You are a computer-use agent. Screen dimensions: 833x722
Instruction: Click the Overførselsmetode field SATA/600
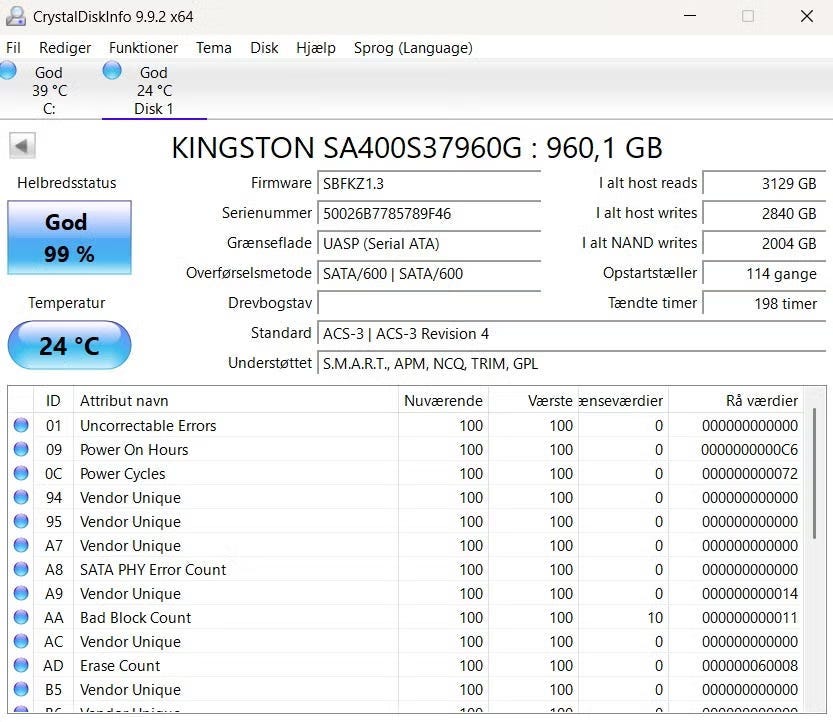(x=429, y=274)
